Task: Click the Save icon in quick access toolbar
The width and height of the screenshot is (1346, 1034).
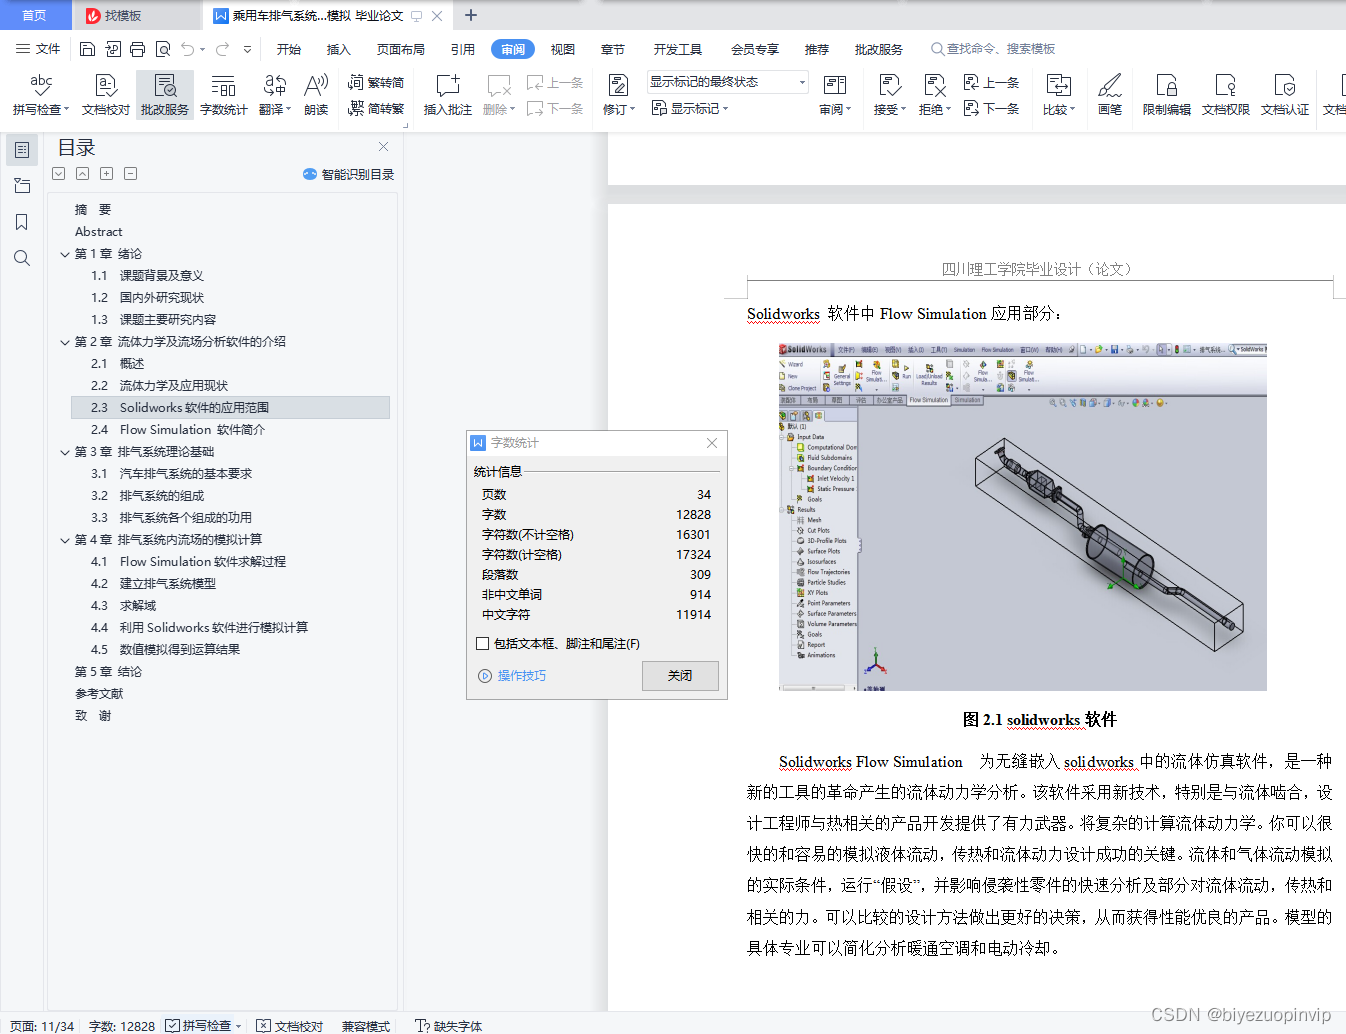Action: 87,49
